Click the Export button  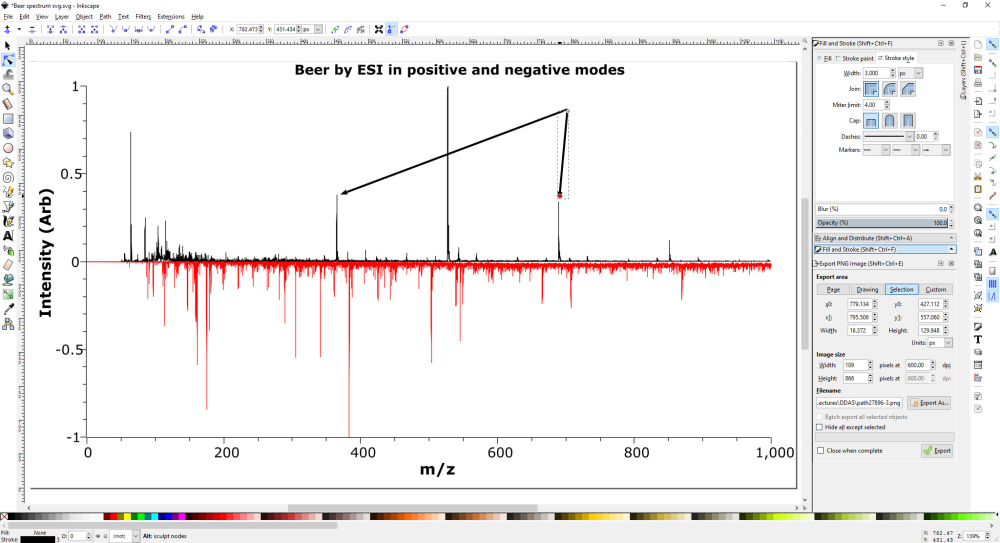coord(937,450)
